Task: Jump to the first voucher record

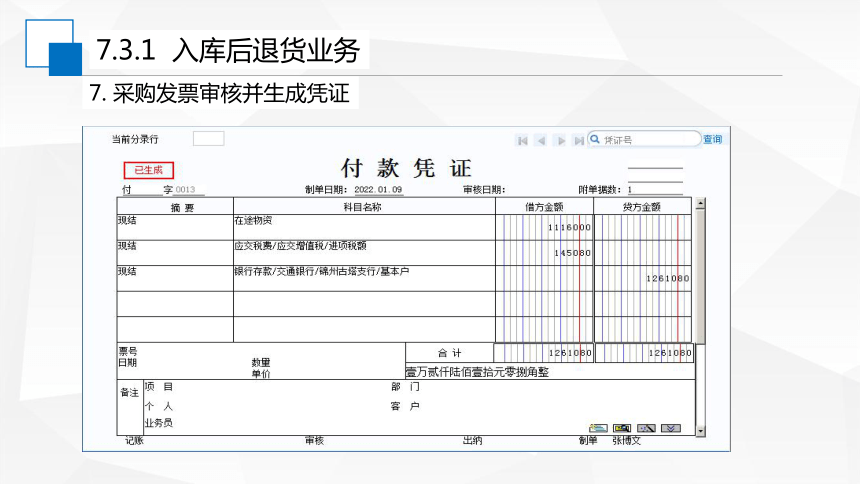Action: click(x=522, y=140)
